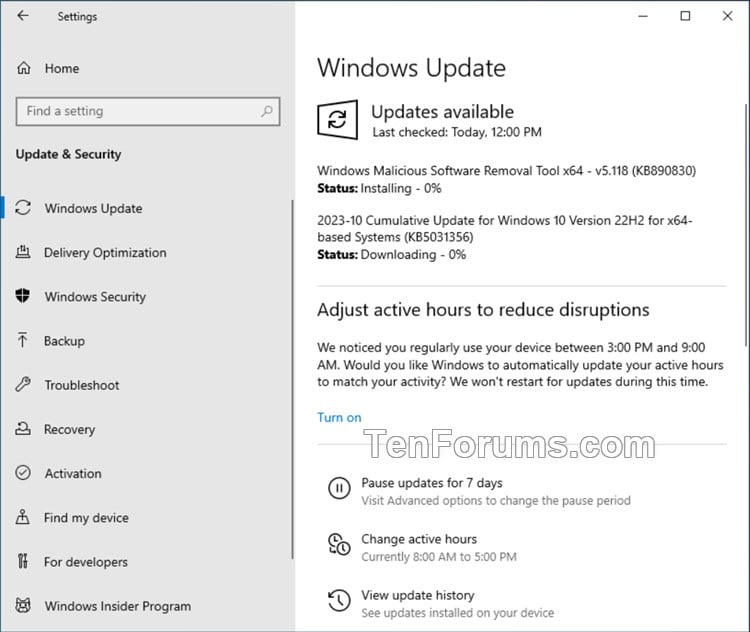Click Status: Downloading - 0% text
Screen dimensions: 750x632
391,255
